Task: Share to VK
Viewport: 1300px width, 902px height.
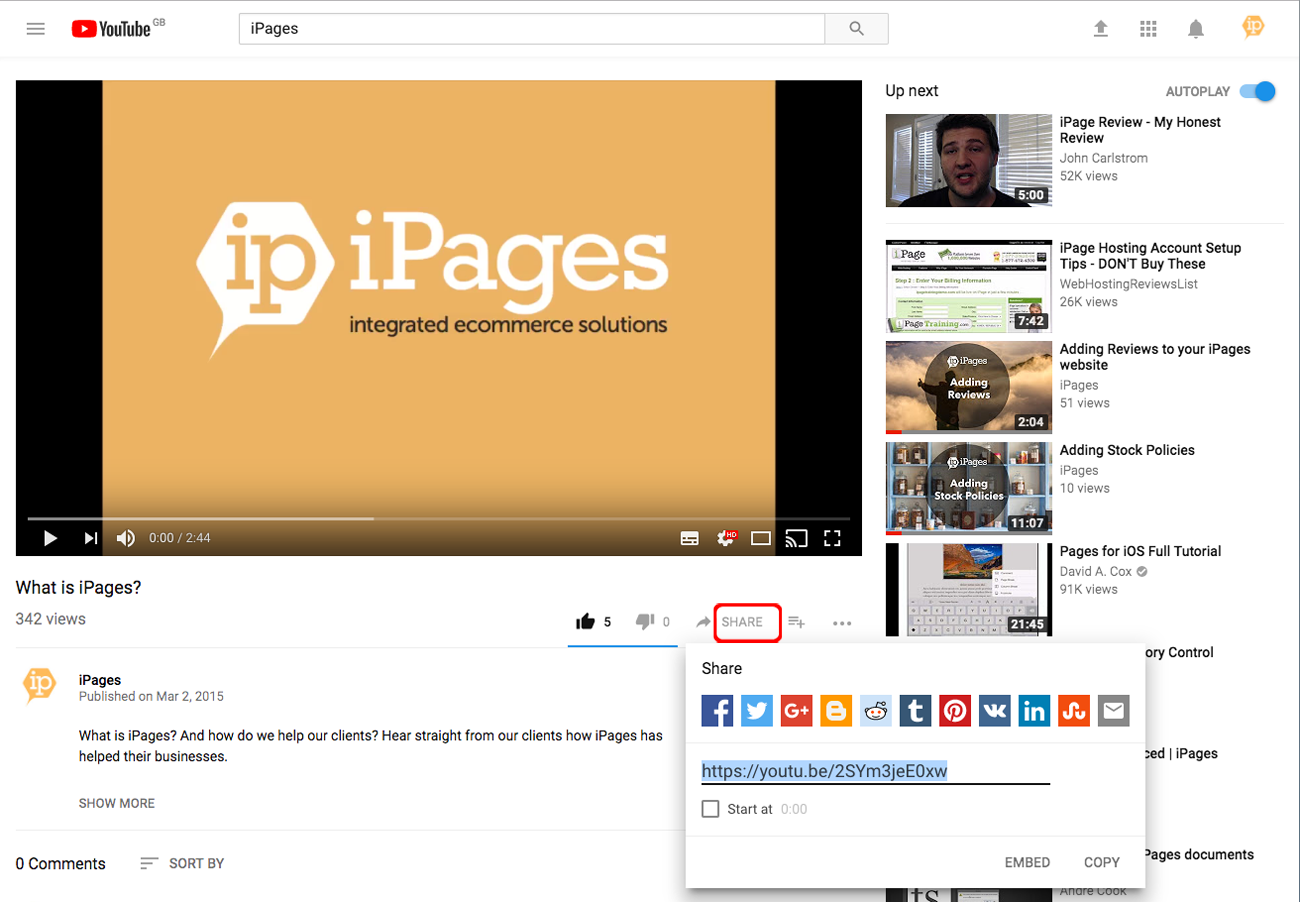Action: tap(995, 711)
